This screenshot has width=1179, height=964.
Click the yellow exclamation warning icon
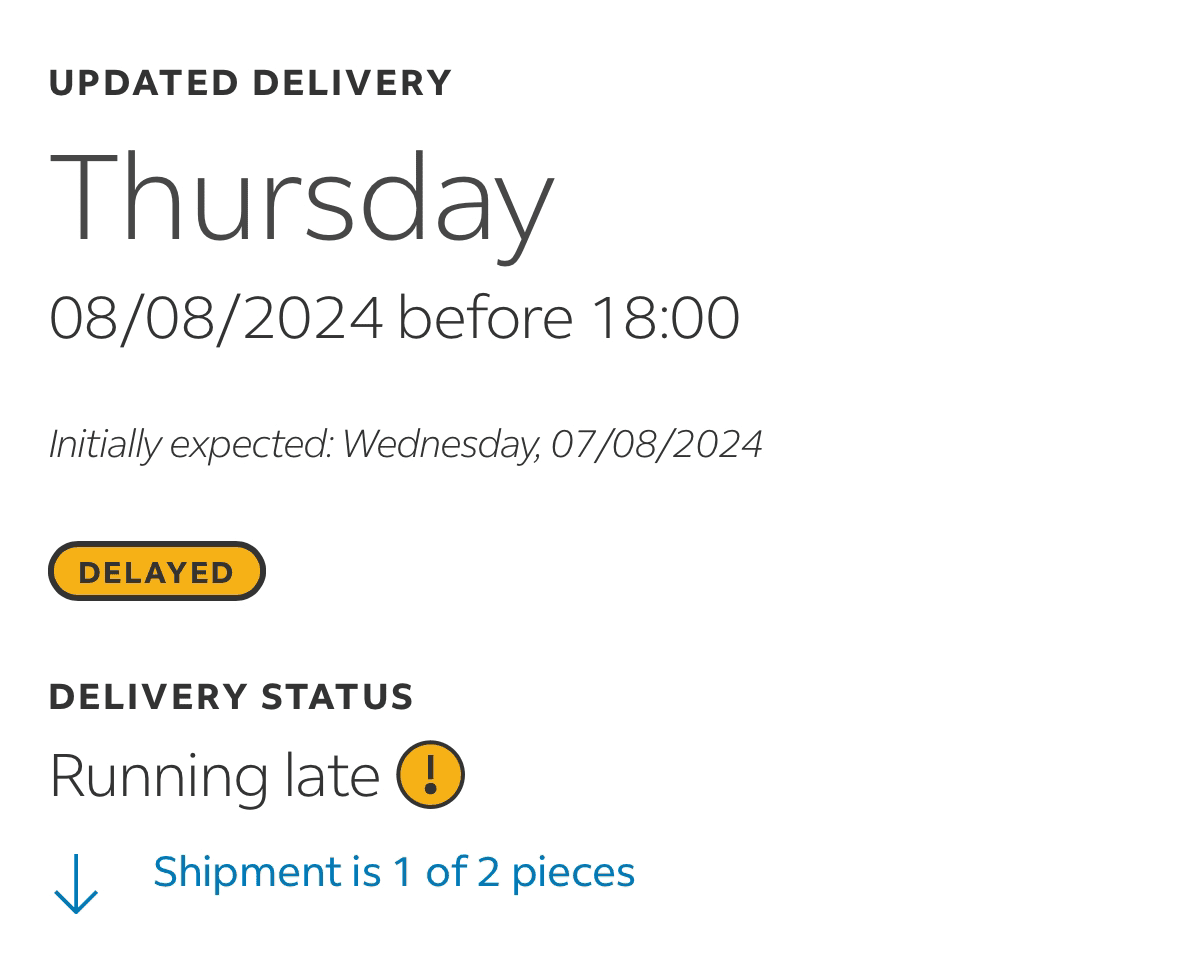[x=431, y=775]
